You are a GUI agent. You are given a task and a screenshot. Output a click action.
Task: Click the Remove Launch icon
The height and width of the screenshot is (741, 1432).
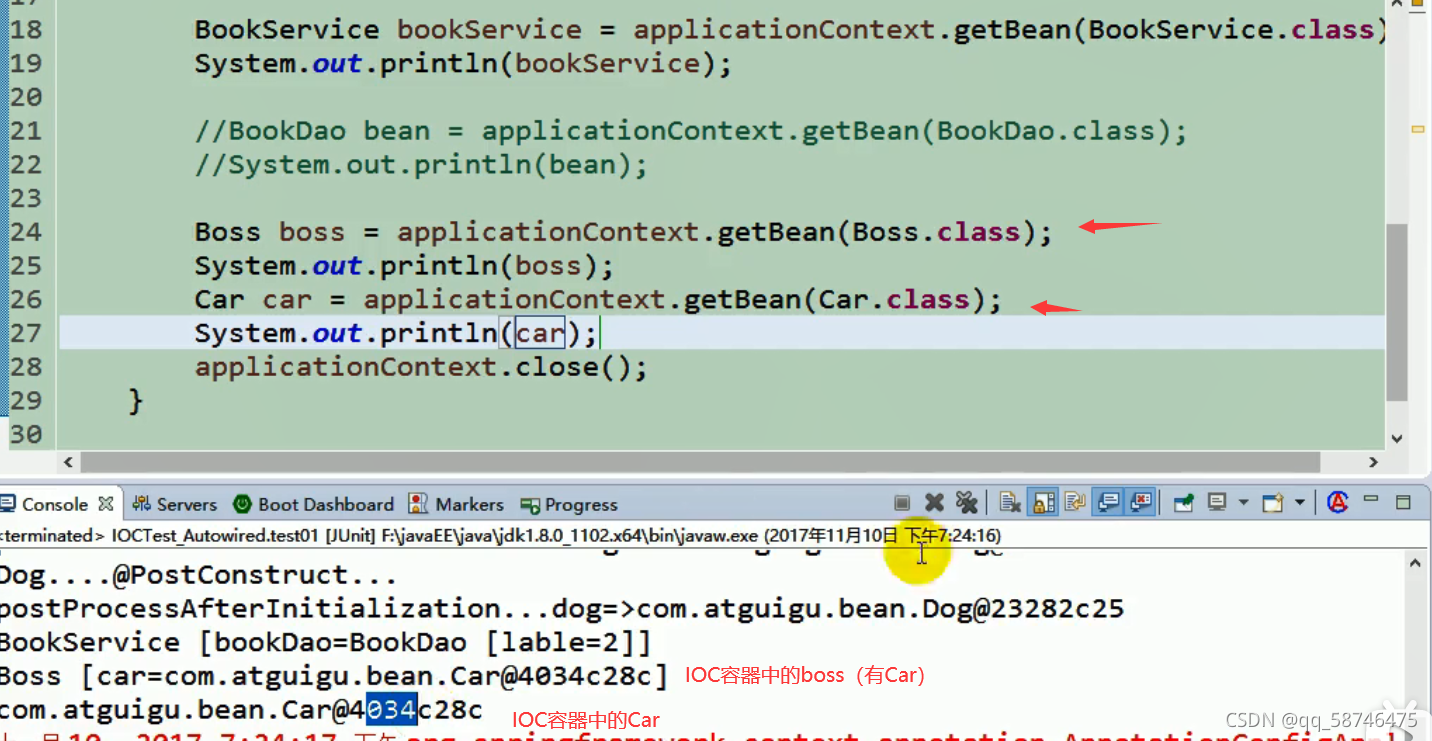tap(934, 503)
